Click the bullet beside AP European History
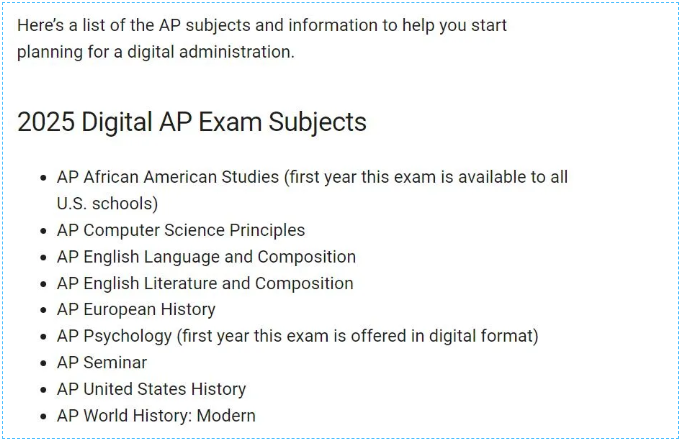 [x=43, y=310]
